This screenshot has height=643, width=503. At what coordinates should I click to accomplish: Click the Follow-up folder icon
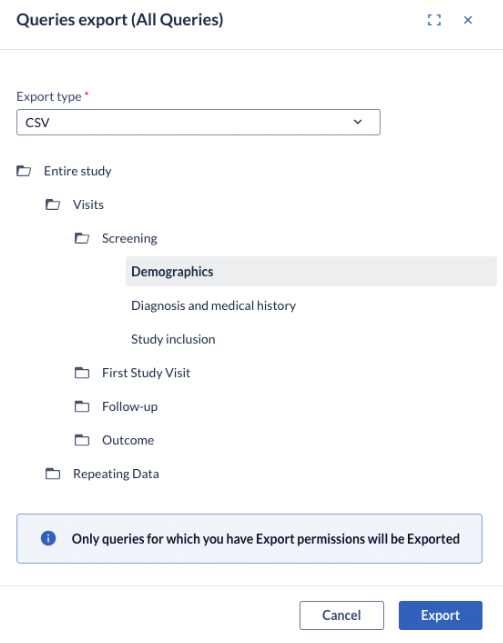point(82,406)
